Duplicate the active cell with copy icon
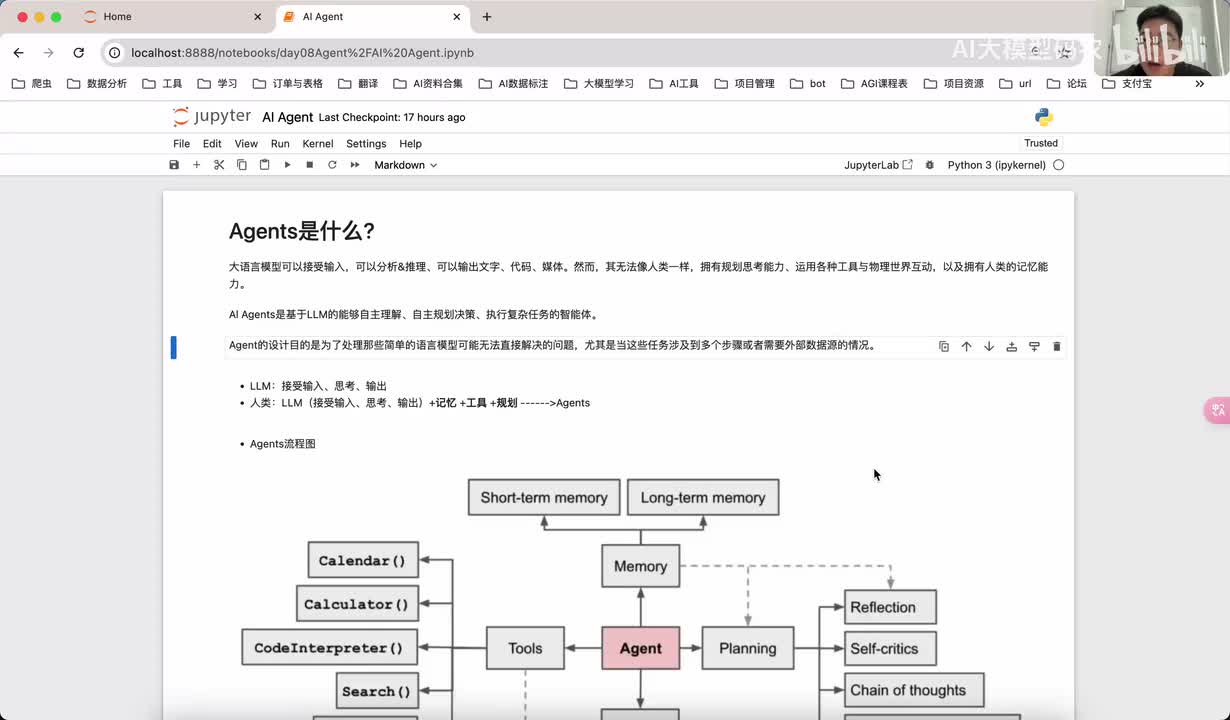 point(944,347)
